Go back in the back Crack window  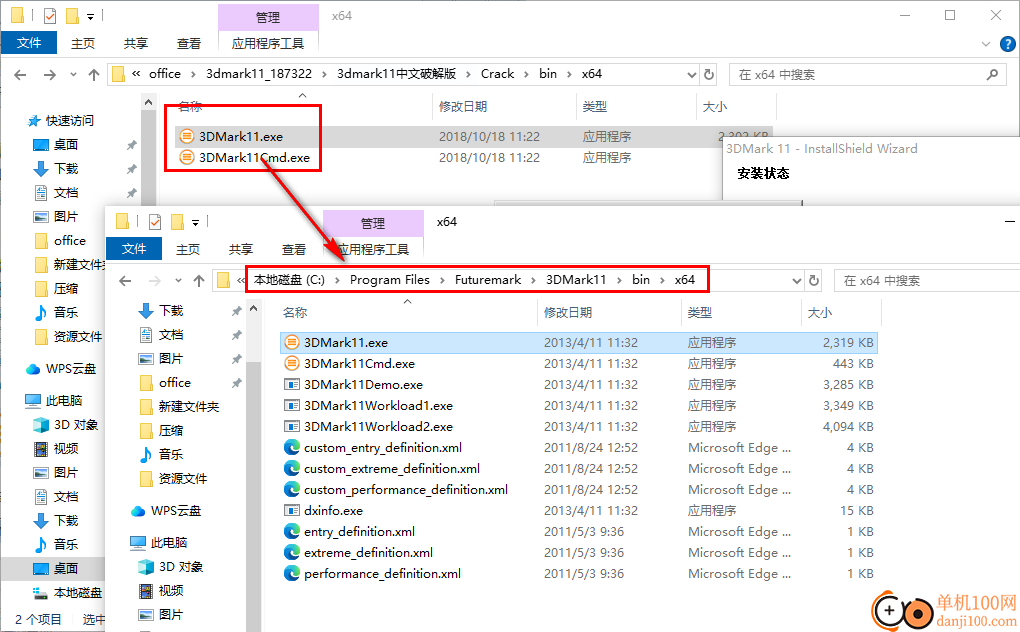click(20, 75)
